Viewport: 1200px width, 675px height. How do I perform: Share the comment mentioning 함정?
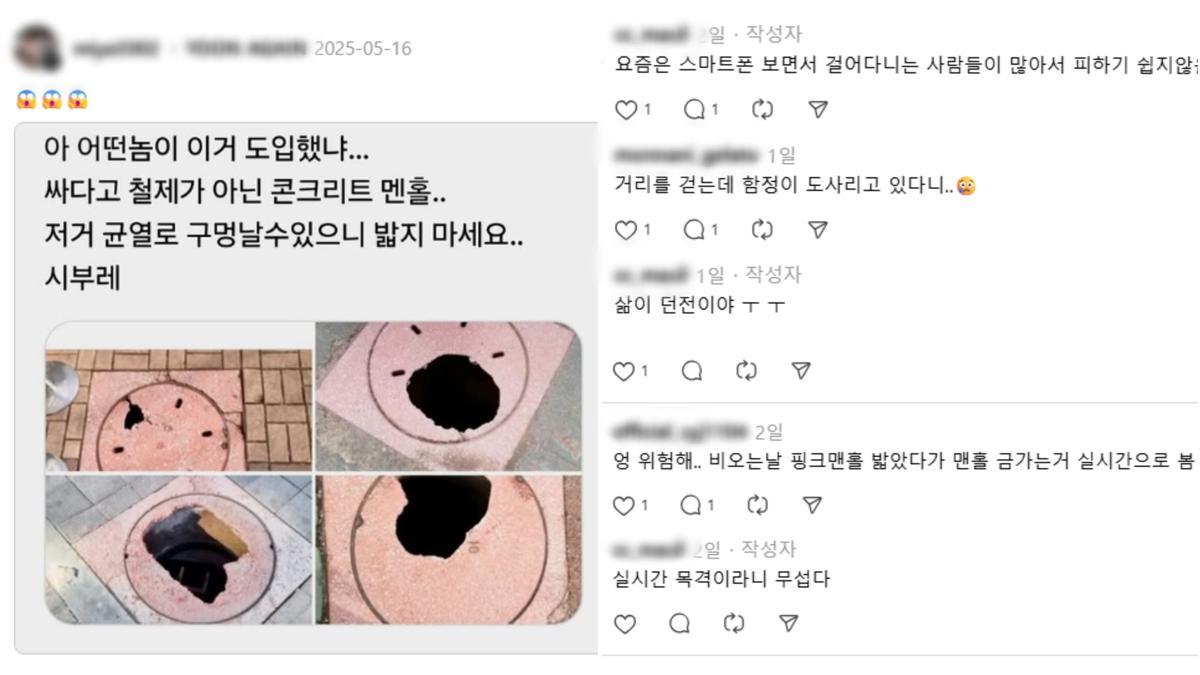click(x=818, y=230)
